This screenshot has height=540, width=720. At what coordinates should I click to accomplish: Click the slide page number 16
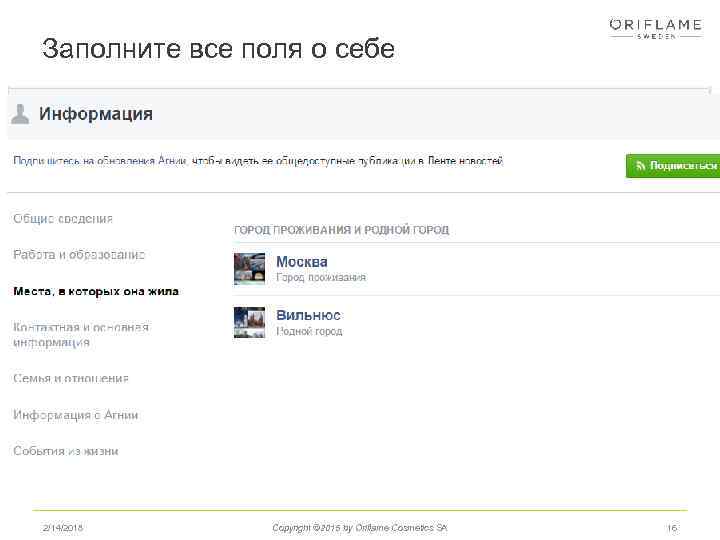point(672,528)
